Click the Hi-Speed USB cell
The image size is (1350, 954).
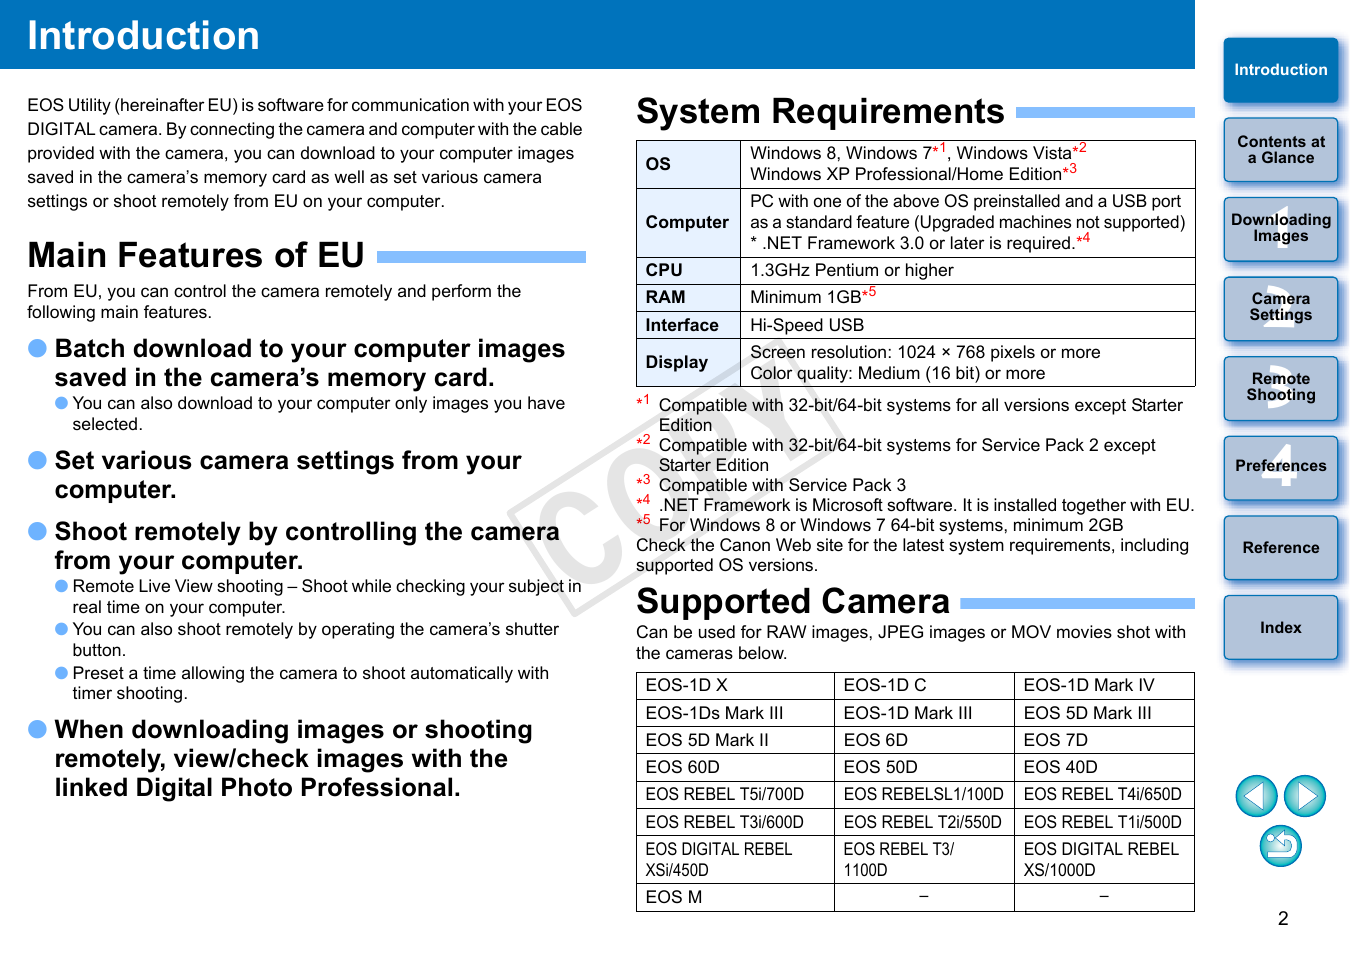967,325
